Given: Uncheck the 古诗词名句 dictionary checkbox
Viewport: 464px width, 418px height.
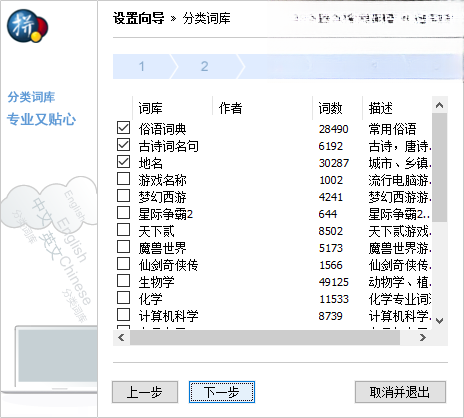Looking at the screenshot, I should click(123, 145).
